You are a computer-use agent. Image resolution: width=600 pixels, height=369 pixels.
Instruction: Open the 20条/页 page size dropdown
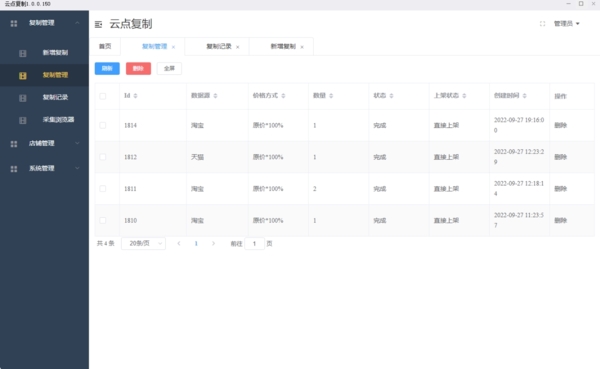pyautogui.click(x=143, y=243)
